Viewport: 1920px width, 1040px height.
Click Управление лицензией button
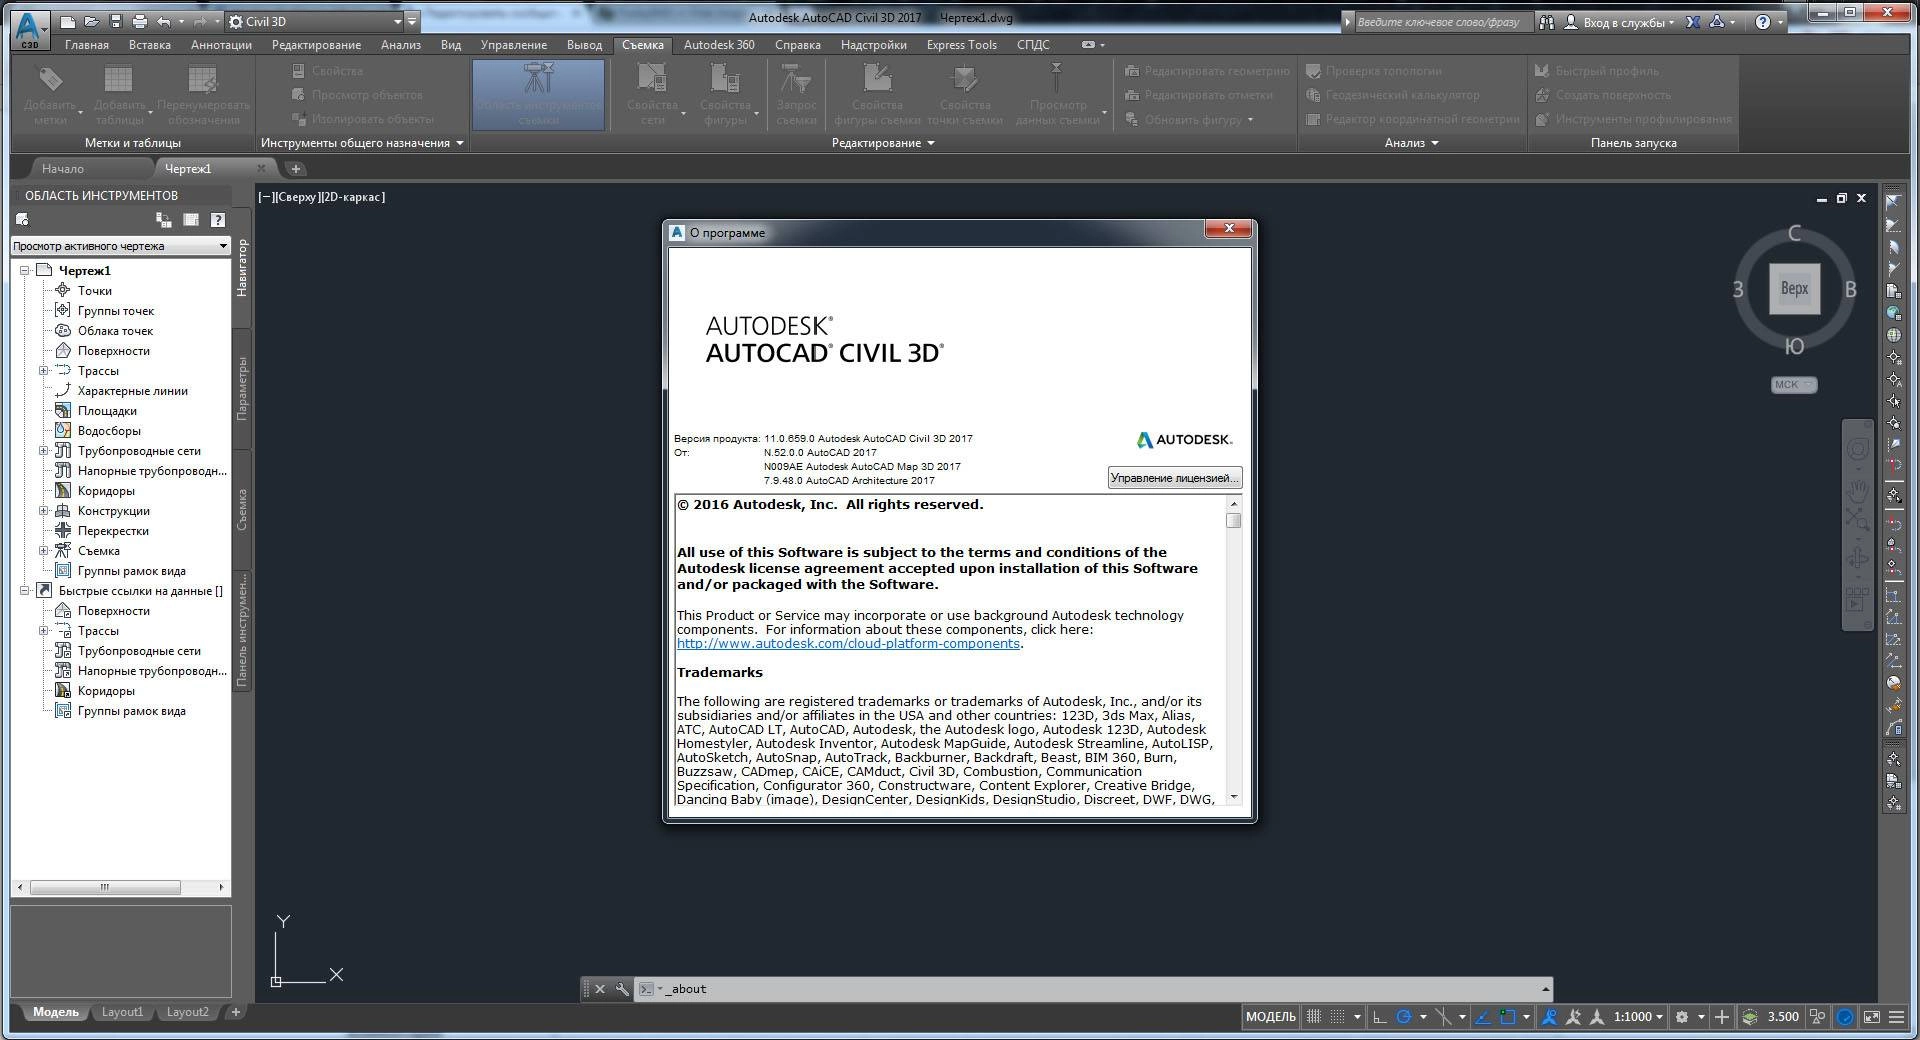(1175, 478)
